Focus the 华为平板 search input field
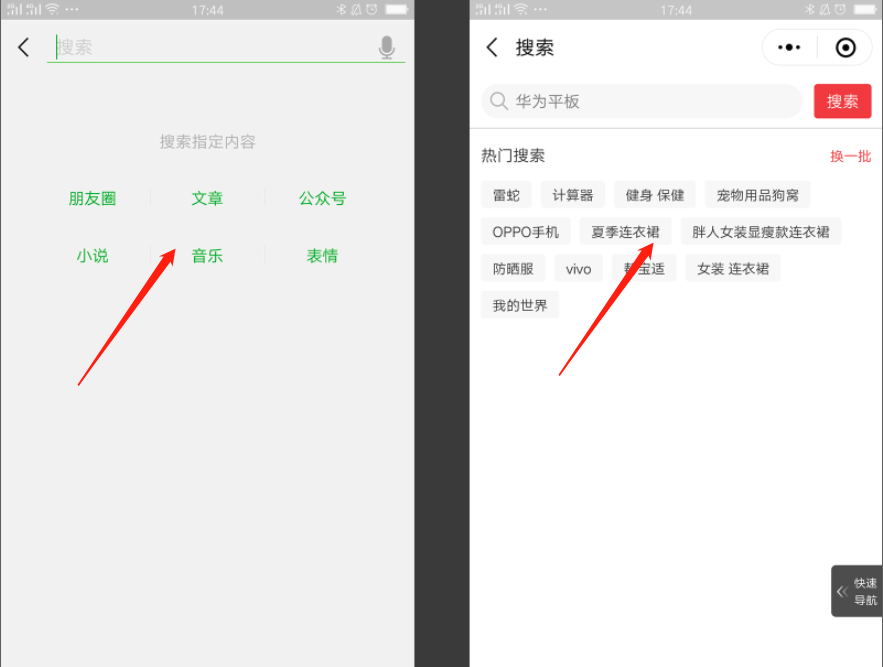The image size is (883, 667). [650, 101]
